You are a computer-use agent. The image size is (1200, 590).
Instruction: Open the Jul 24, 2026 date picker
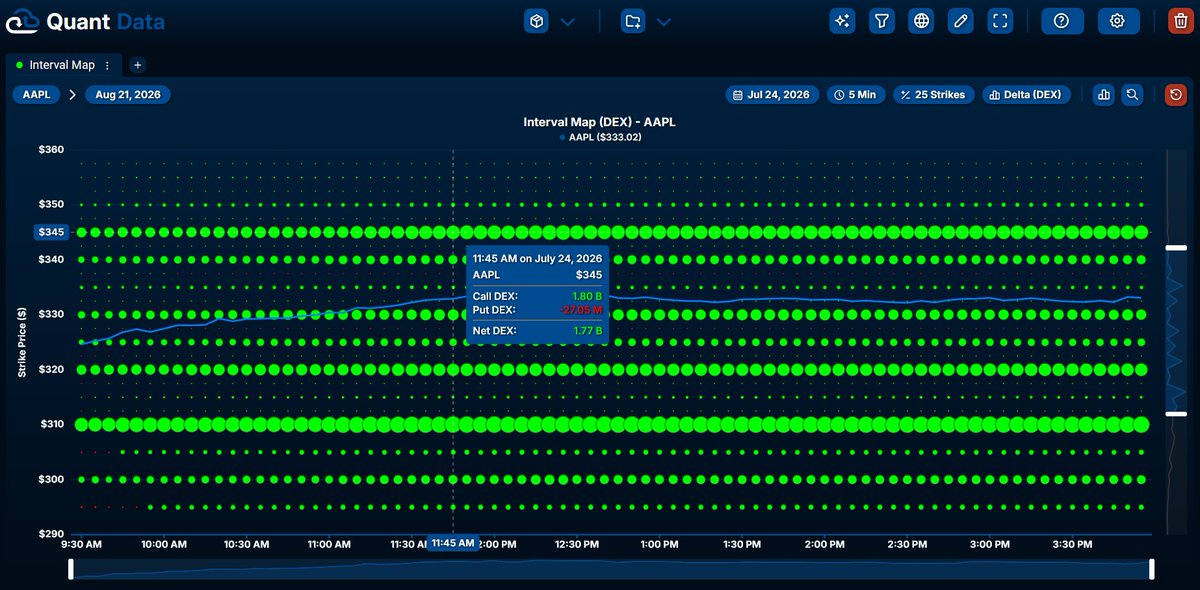[772, 95]
